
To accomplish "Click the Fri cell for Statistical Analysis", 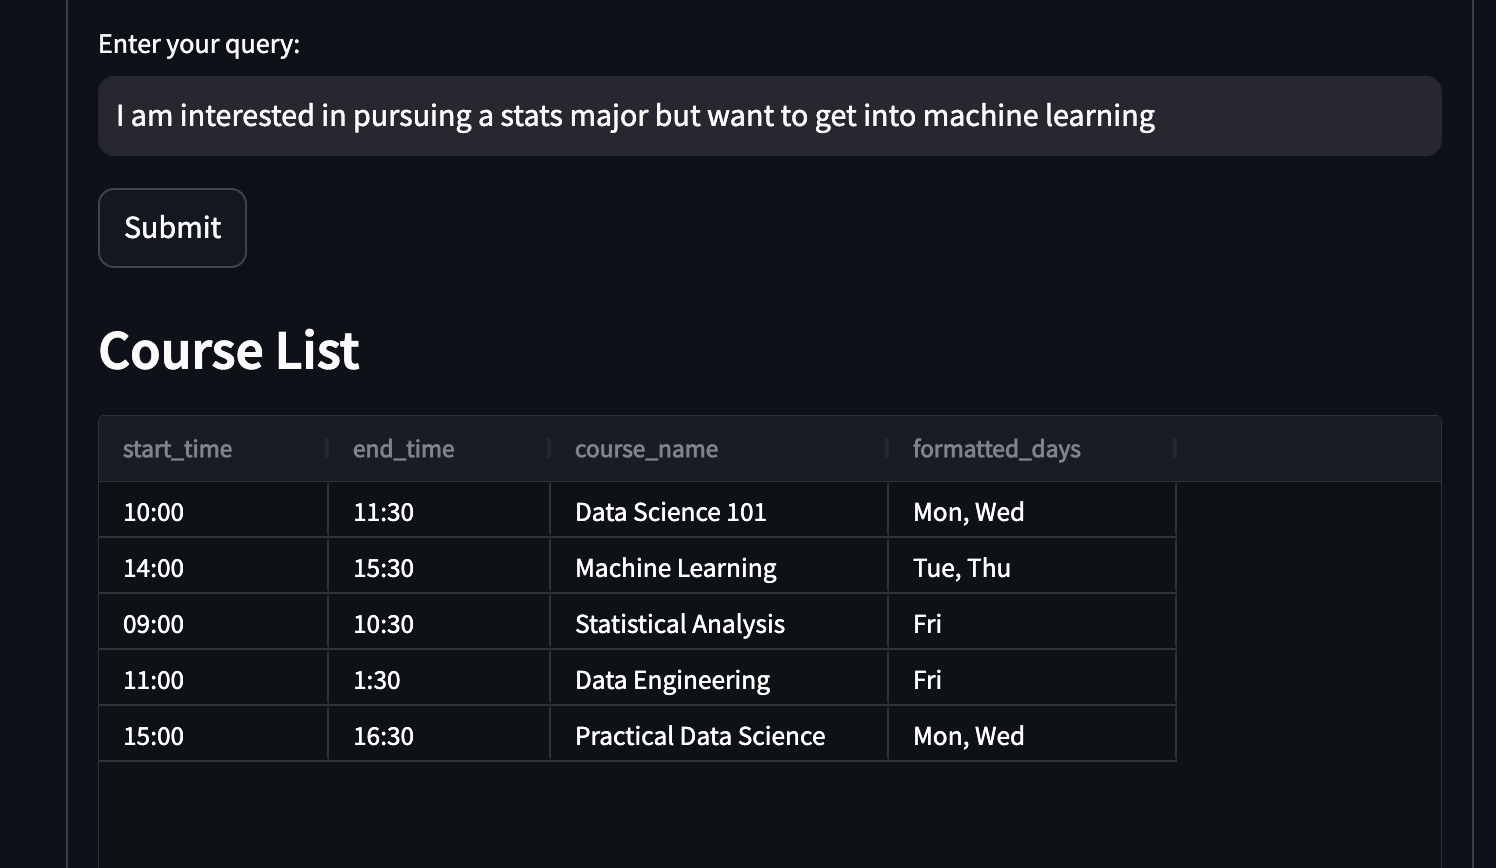I will pos(1032,623).
